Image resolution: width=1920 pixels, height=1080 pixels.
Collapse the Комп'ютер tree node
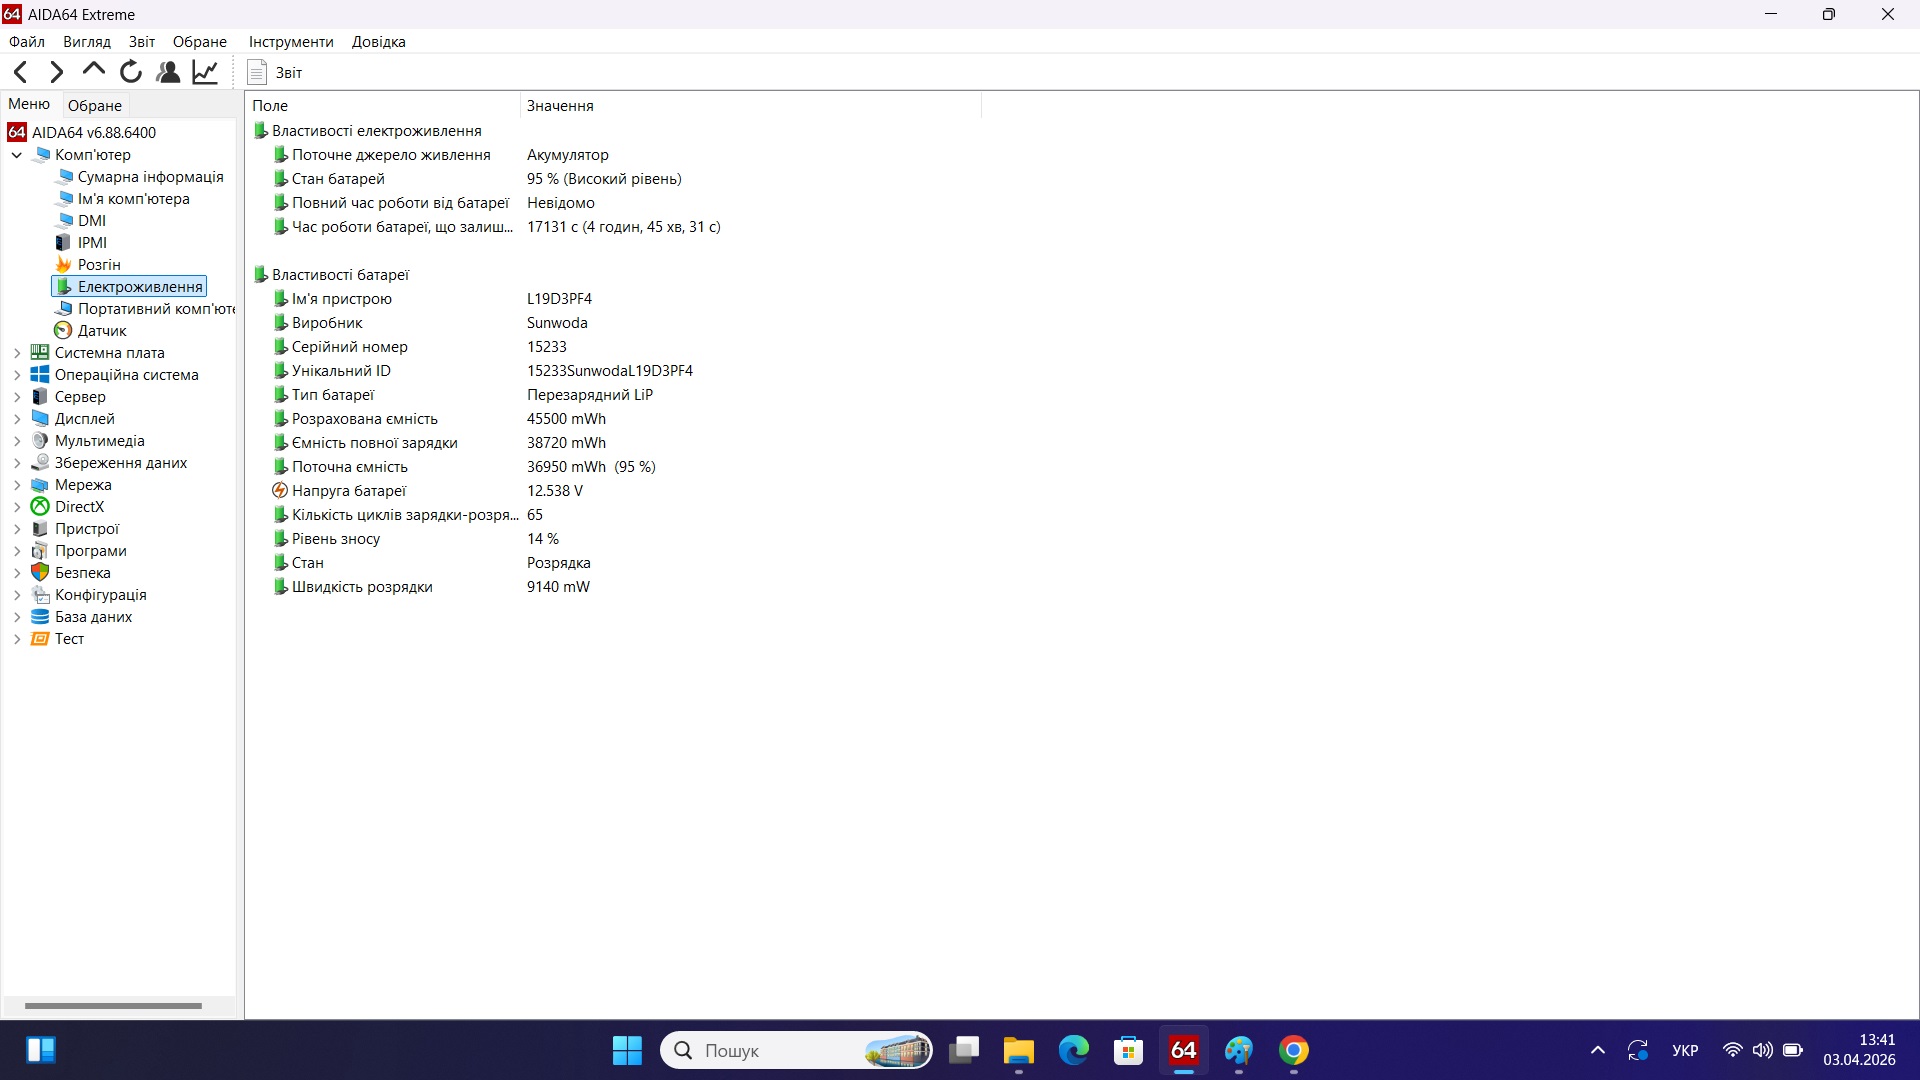click(x=16, y=155)
